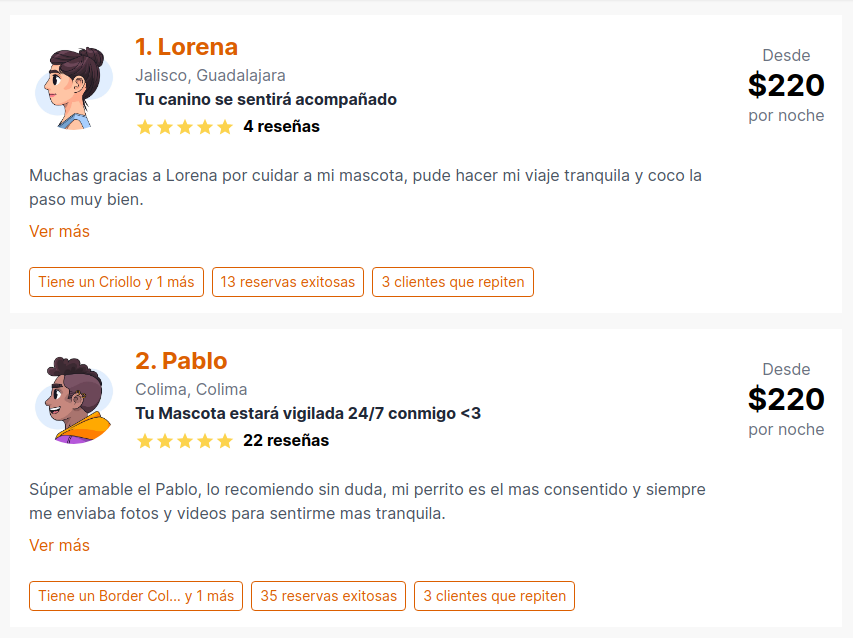Viewport: 853px width, 638px height.
Task: Click the '13 reservas exitosas' tag
Action: click(288, 282)
